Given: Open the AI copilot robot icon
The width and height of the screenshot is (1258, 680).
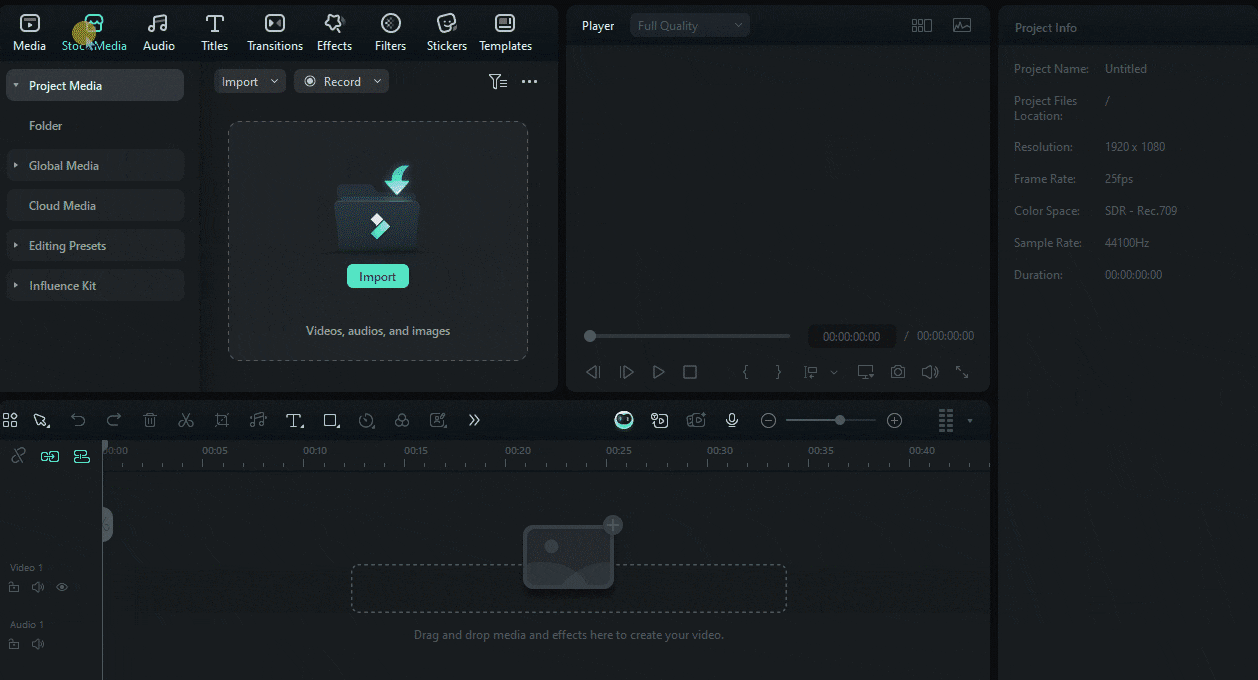Looking at the screenshot, I should pos(624,420).
